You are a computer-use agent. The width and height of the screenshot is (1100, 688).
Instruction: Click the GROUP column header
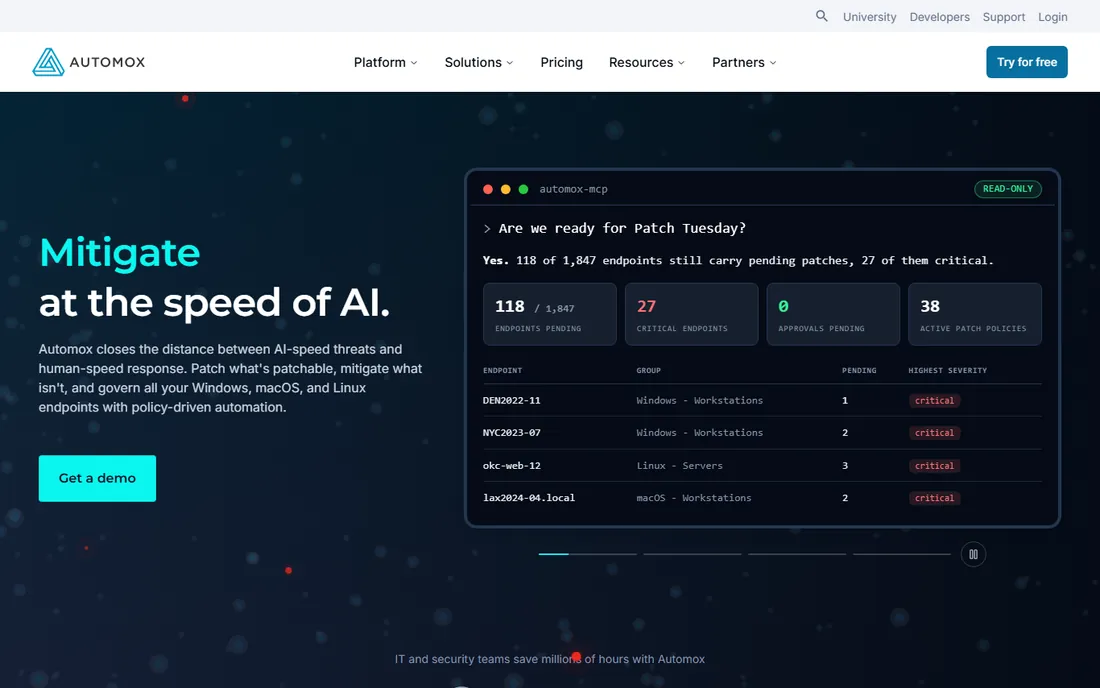coord(648,370)
